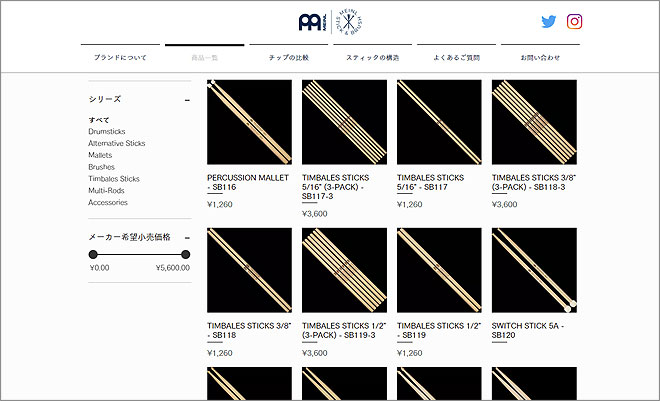Screen dimensions: 660x401
Task: Open the ブランドについて menu item
Action: pos(121,58)
